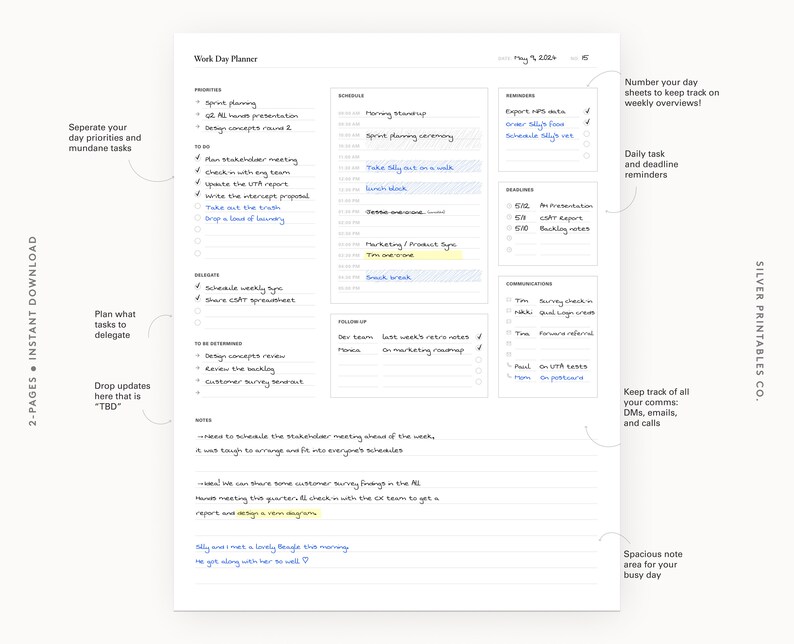Click the On postcard communication note
The image size is (794, 644).
[x=561, y=378]
